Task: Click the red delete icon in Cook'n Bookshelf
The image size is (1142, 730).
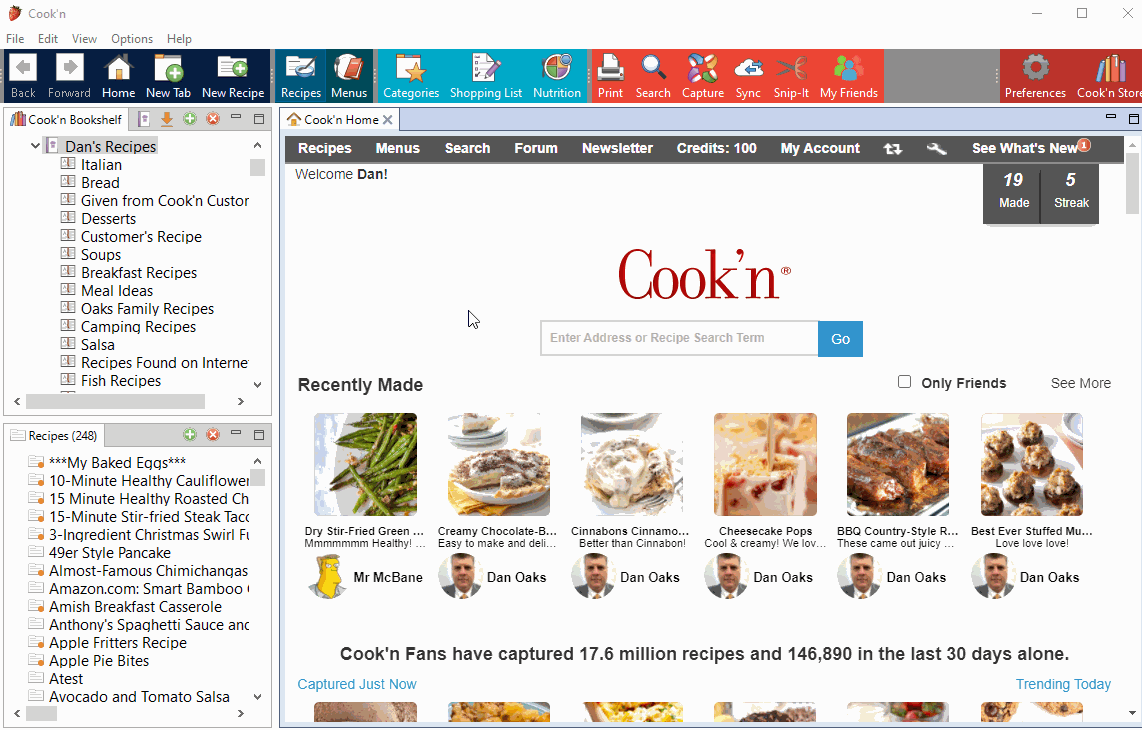Action: coord(213,119)
